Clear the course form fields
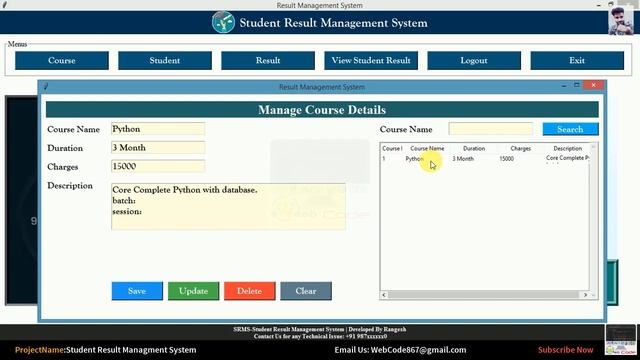This screenshot has width=640, height=360. point(306,291)
